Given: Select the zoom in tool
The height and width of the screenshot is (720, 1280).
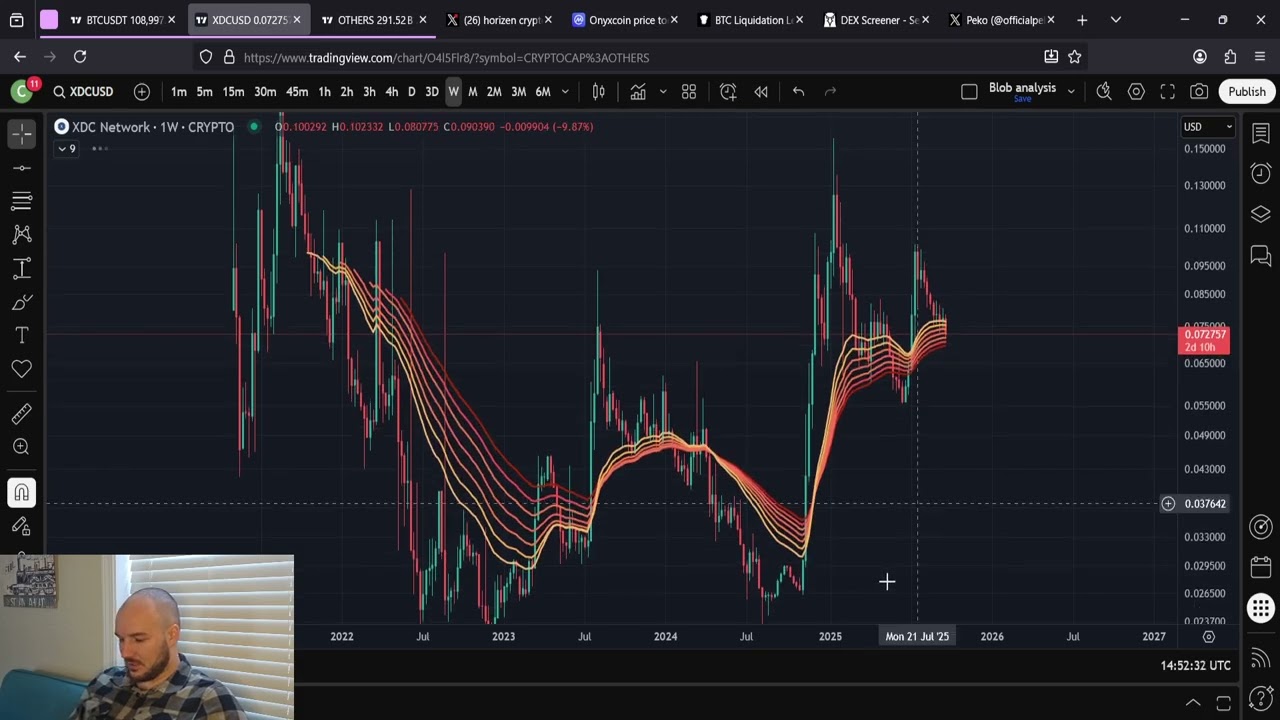Looking at the screenshot, I should tap(22, 447).
